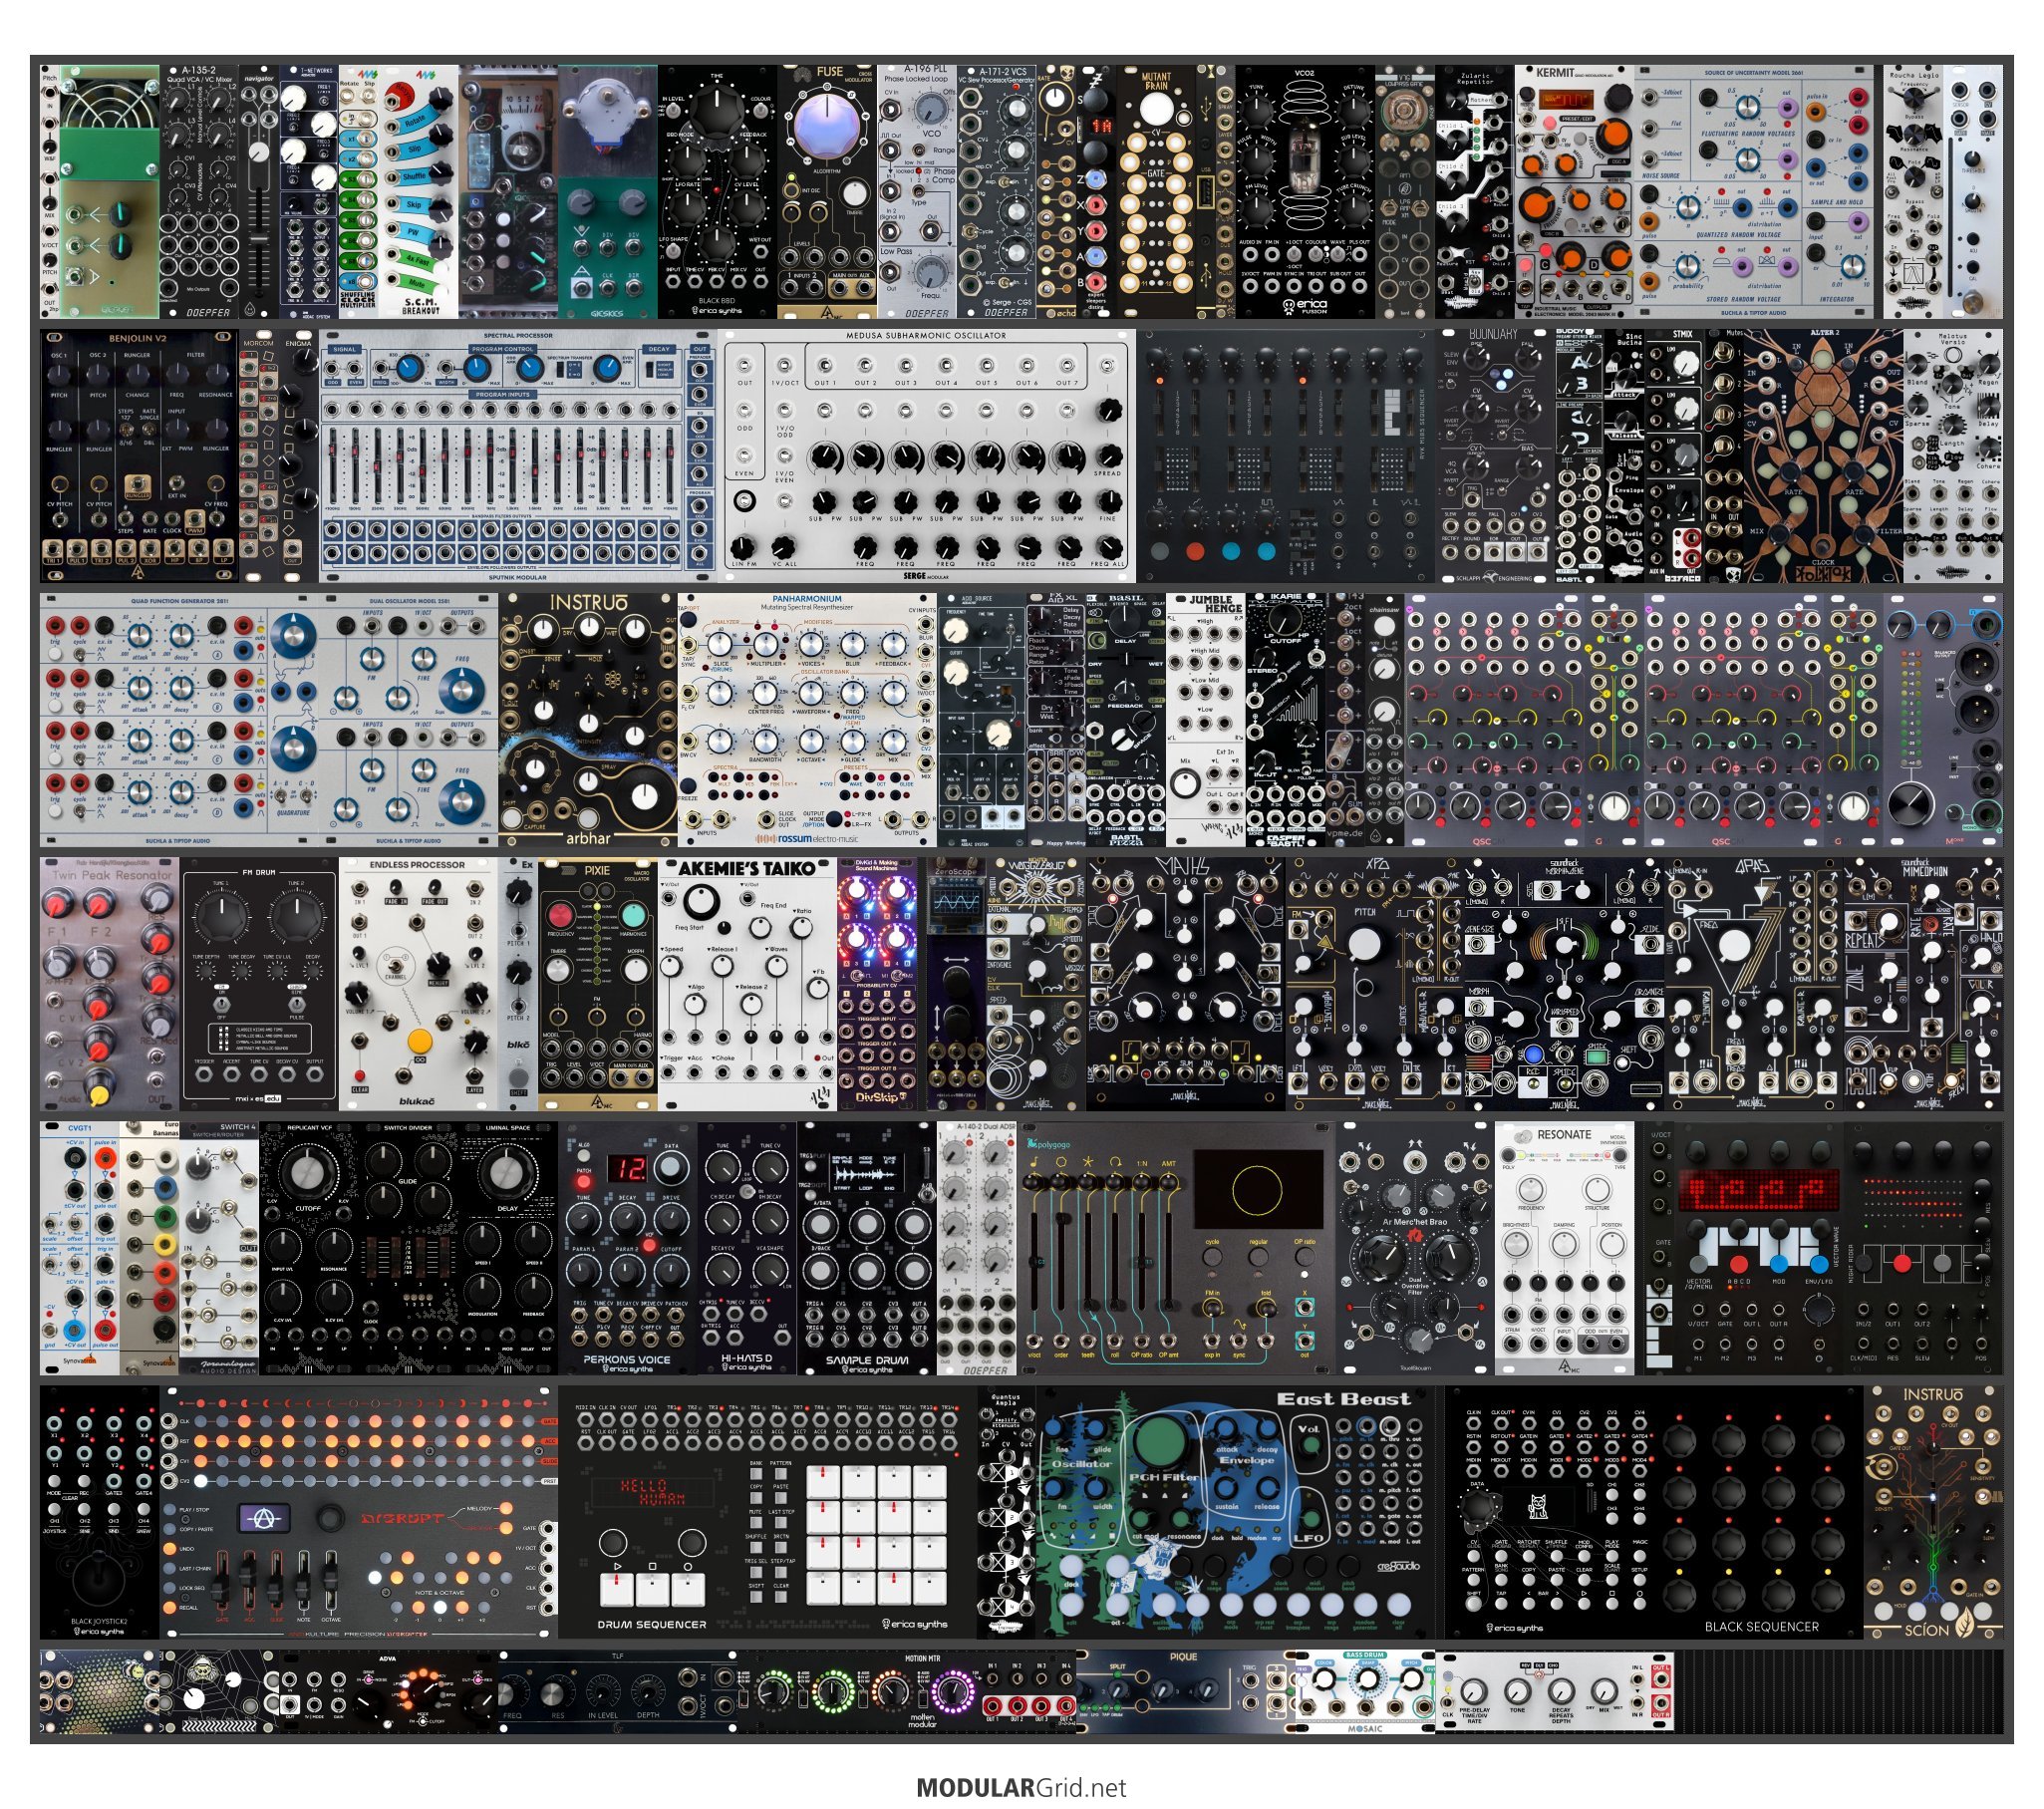
Task: Click the UNDO button on Disrupt
Action: [171, 1549]
